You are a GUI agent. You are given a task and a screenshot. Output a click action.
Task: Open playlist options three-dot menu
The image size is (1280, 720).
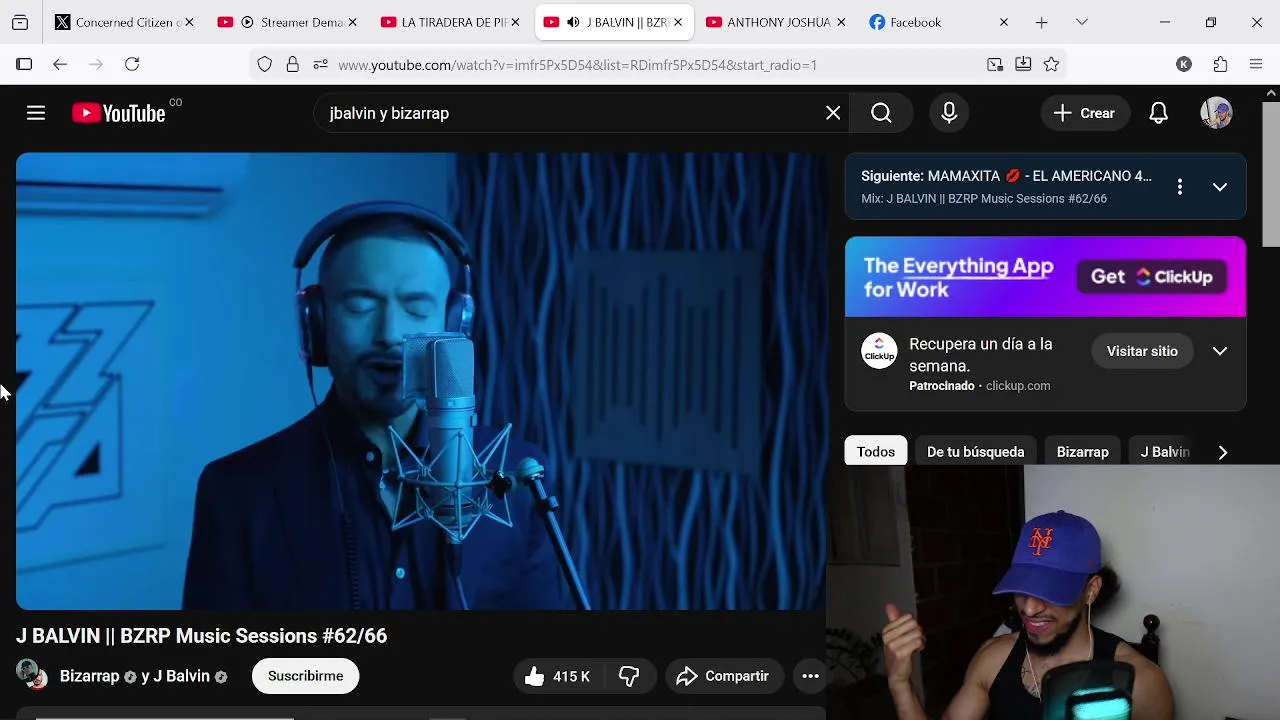point(1180,187)
